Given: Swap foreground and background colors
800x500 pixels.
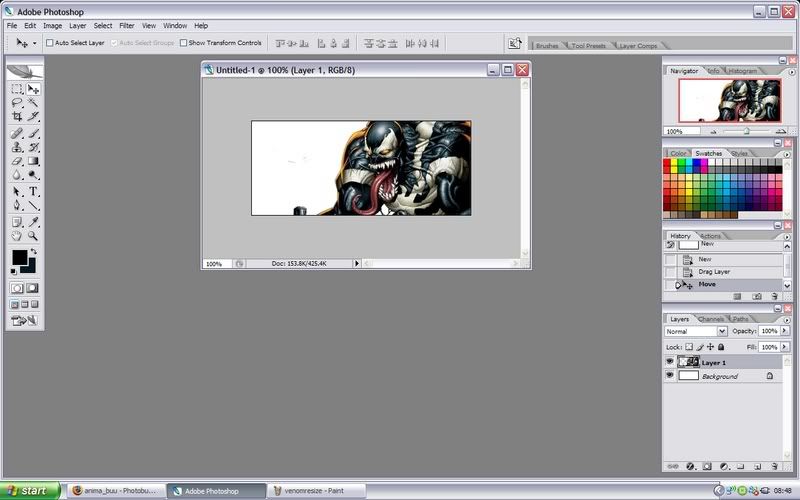Looking at the screenshot, I should (34, 251).
